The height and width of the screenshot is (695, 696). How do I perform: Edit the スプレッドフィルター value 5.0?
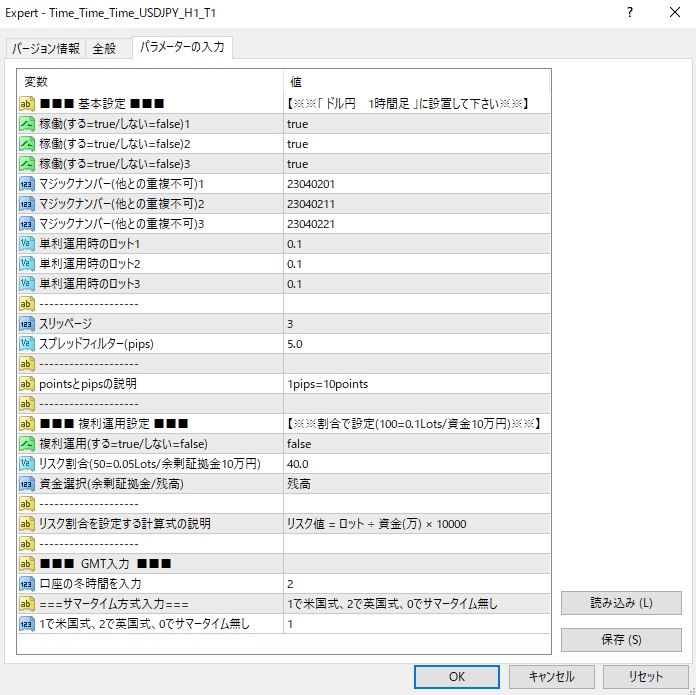pyautogui.click(x=416, y=344)
